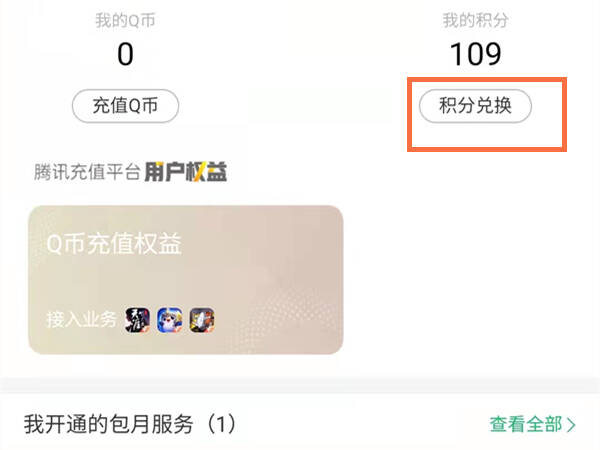Tap the 充值Q币 button
The image size is (600, 450).
[125, 106]
